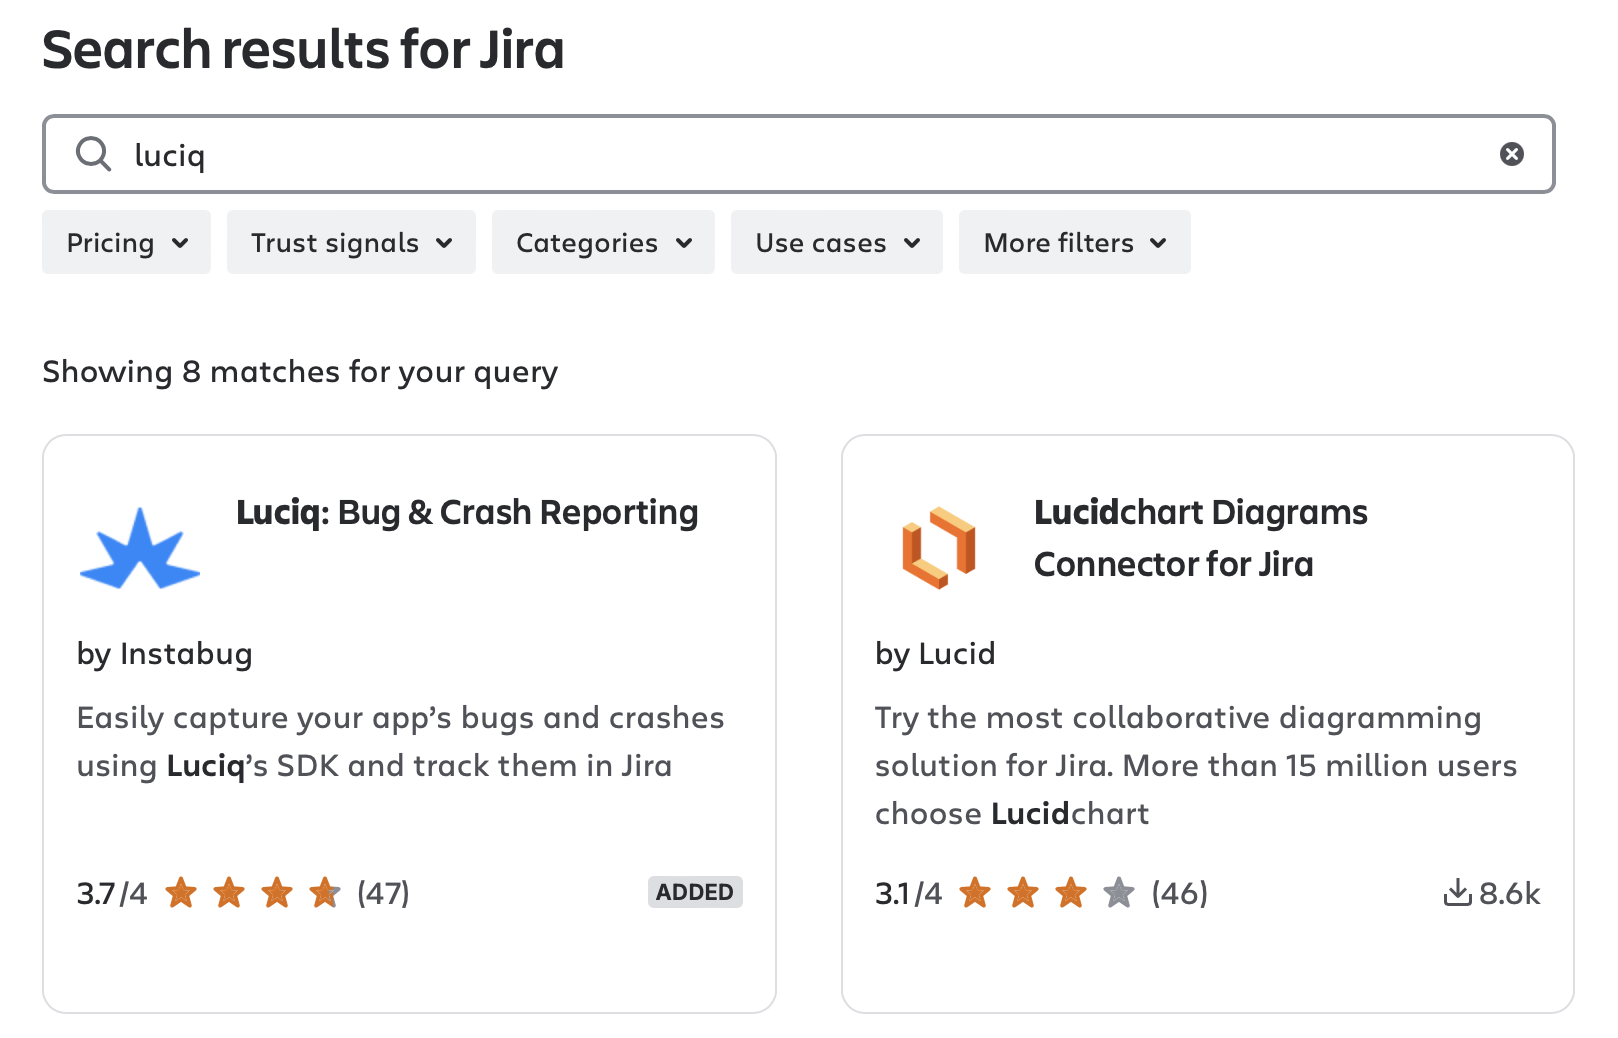Screen dimensions: 1618x1038
Task: Open the Pricing filter dropdown
Action: pos(126,242)
